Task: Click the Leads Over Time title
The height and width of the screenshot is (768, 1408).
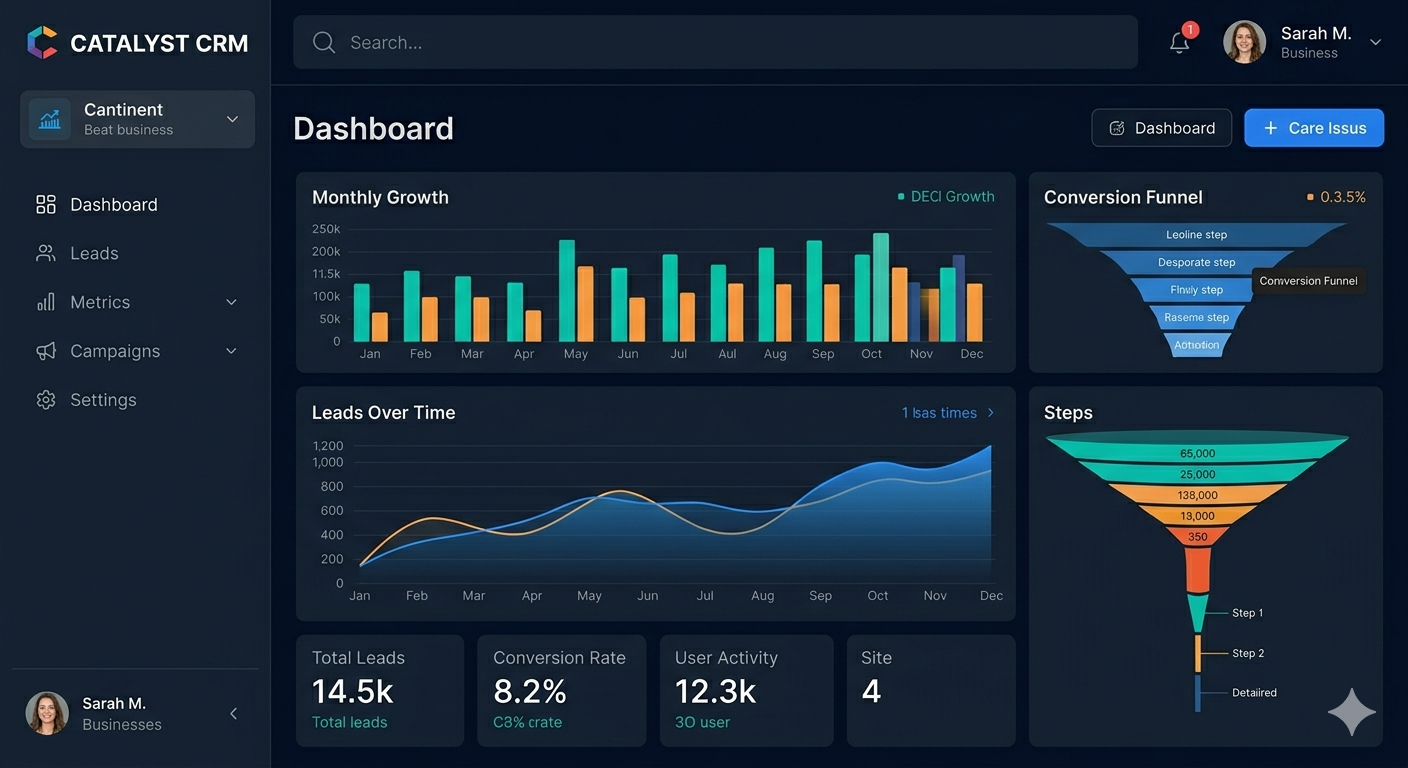Action: [x=383, y=412]
